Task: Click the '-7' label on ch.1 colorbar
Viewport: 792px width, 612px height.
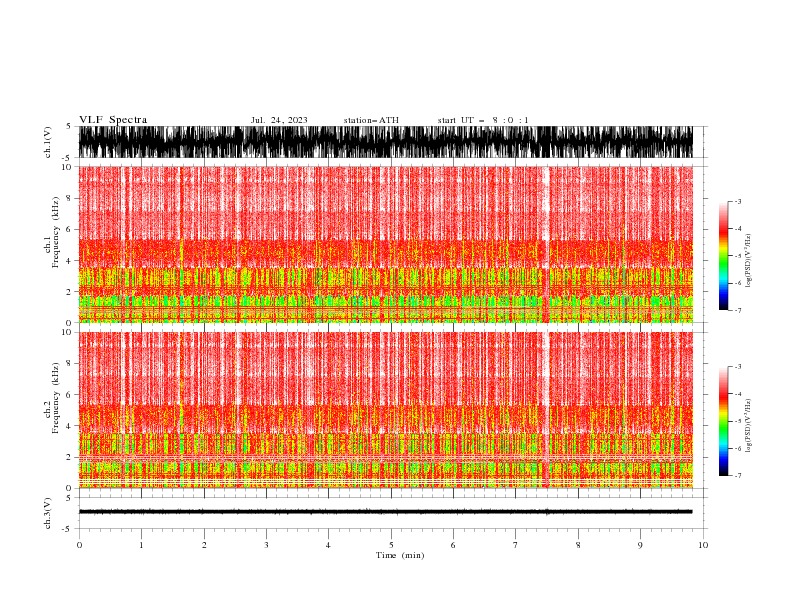Action: click(738, 310)
